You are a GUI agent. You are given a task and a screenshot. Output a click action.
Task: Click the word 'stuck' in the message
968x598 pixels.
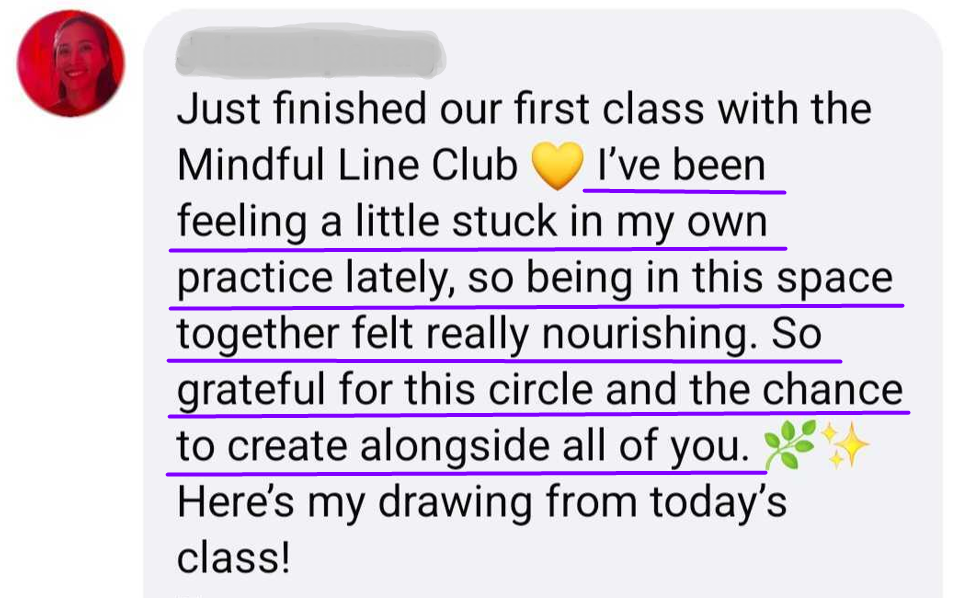click(505, 222)
